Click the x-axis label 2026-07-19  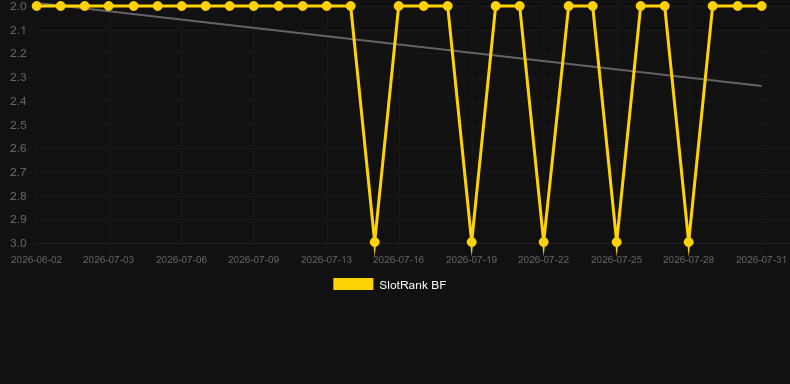pos(472,260)
